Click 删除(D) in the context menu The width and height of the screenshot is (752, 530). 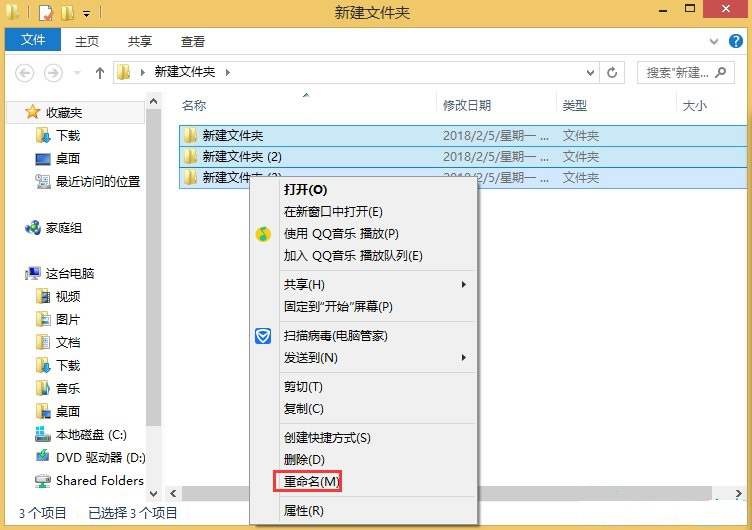(x=304, y=459)
